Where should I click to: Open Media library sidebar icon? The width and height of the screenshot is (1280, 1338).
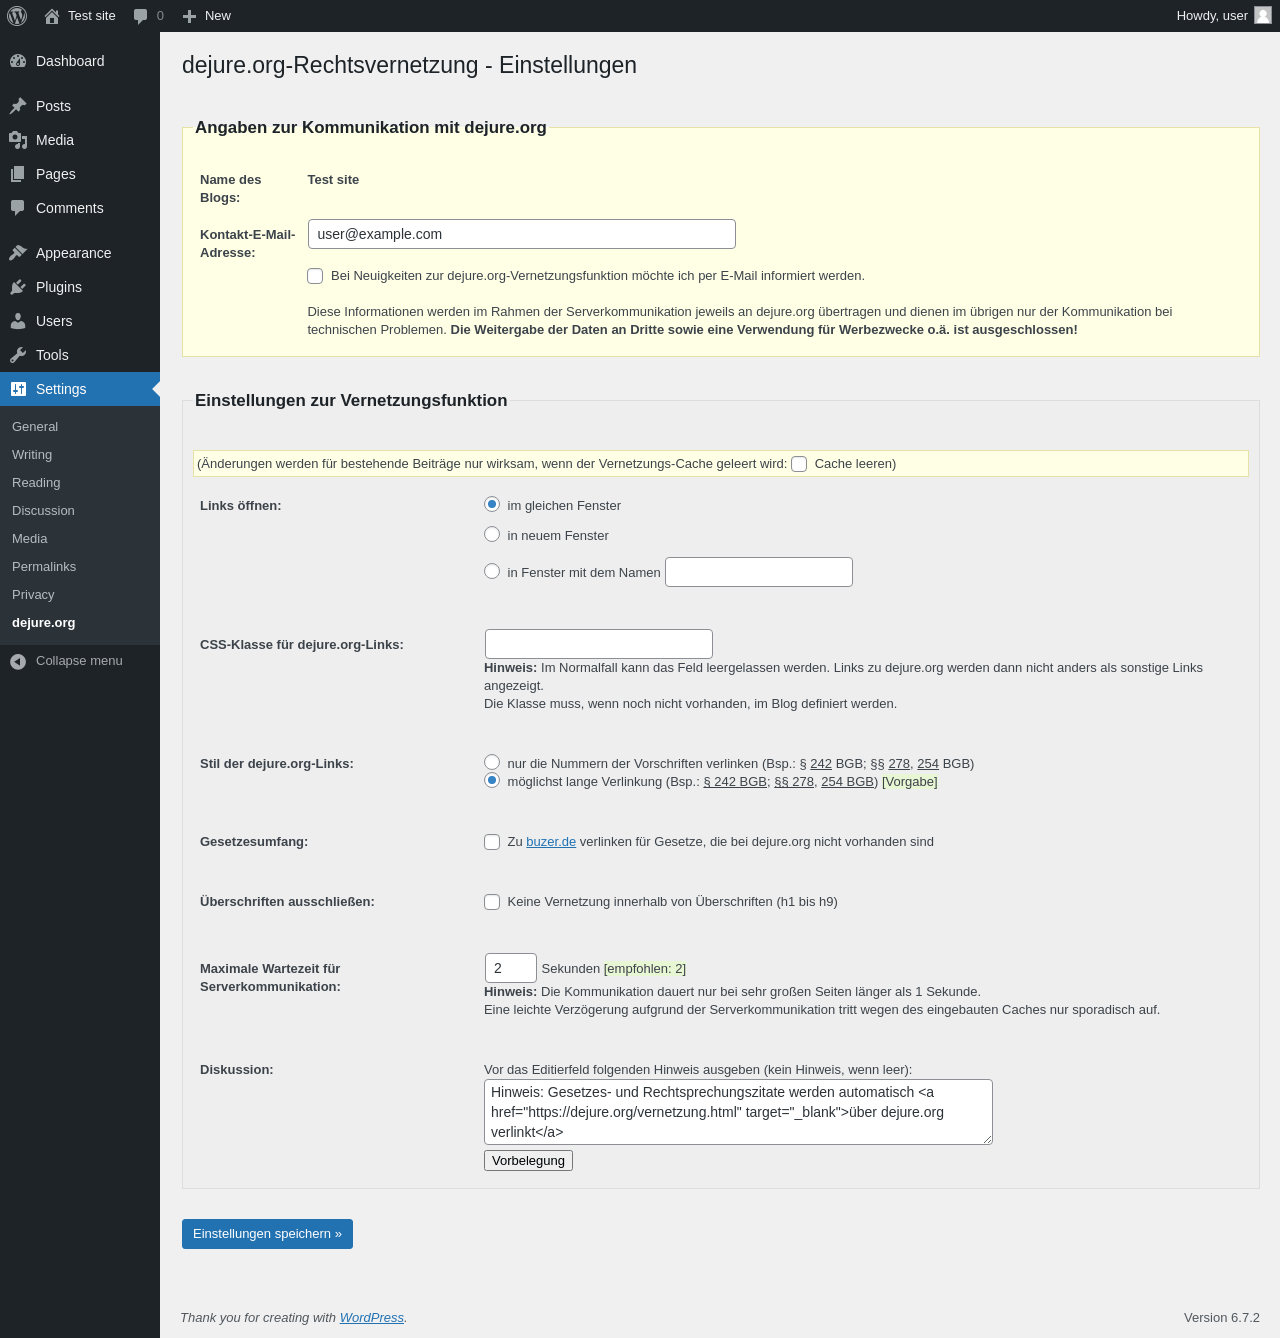tap(18, 140)
